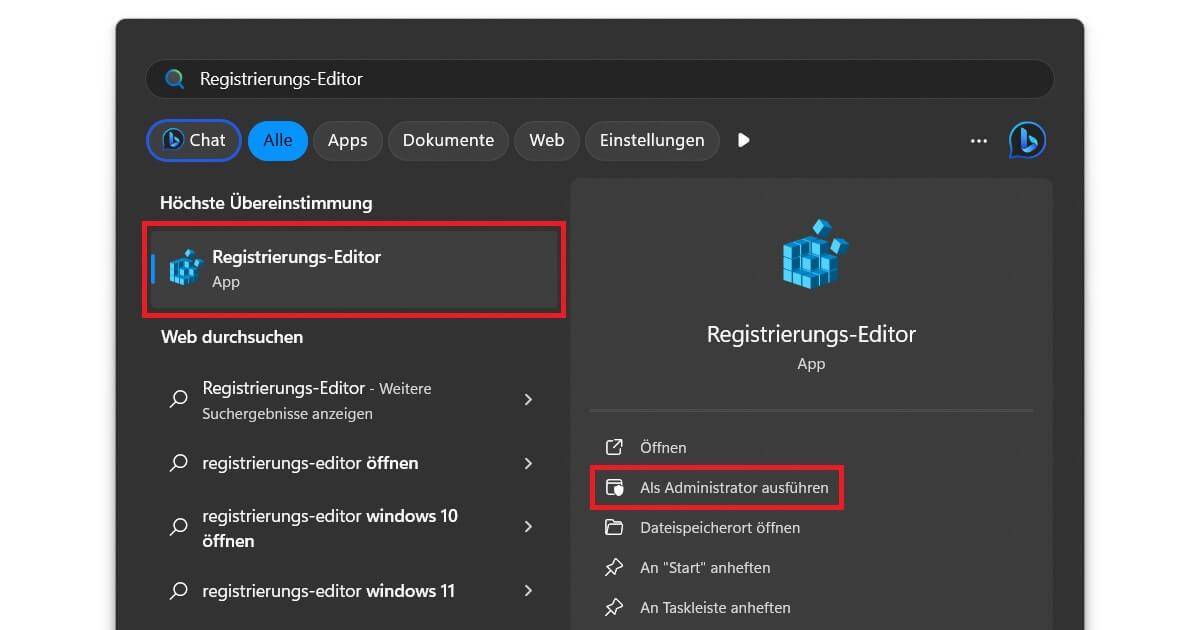Click the admin icon beside Als Administrator ausführen
The height and width of the screenshot is (630, 1200).
[x=617, y=487]
